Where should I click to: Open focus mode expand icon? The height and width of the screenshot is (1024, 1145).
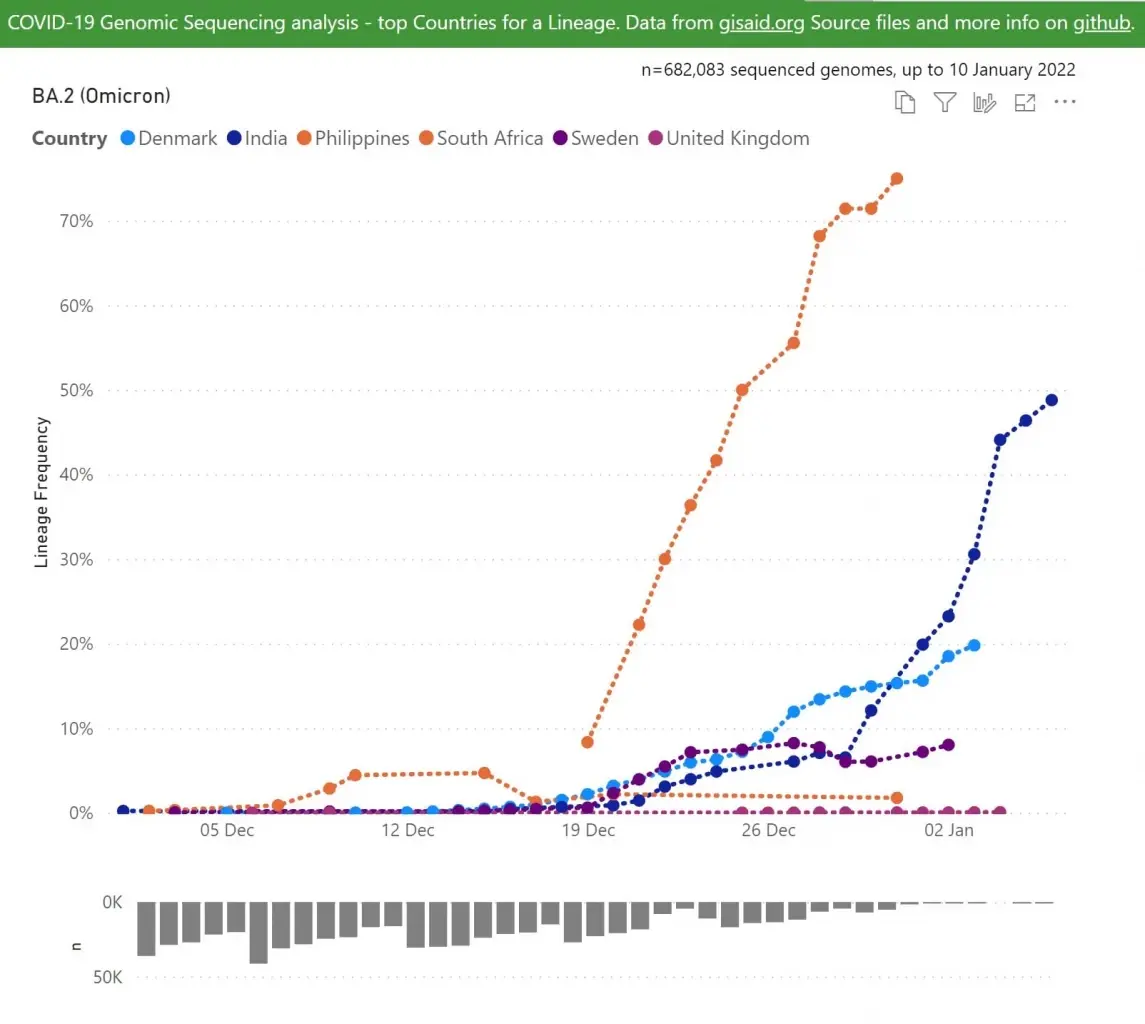click(x=1025, y=103)
